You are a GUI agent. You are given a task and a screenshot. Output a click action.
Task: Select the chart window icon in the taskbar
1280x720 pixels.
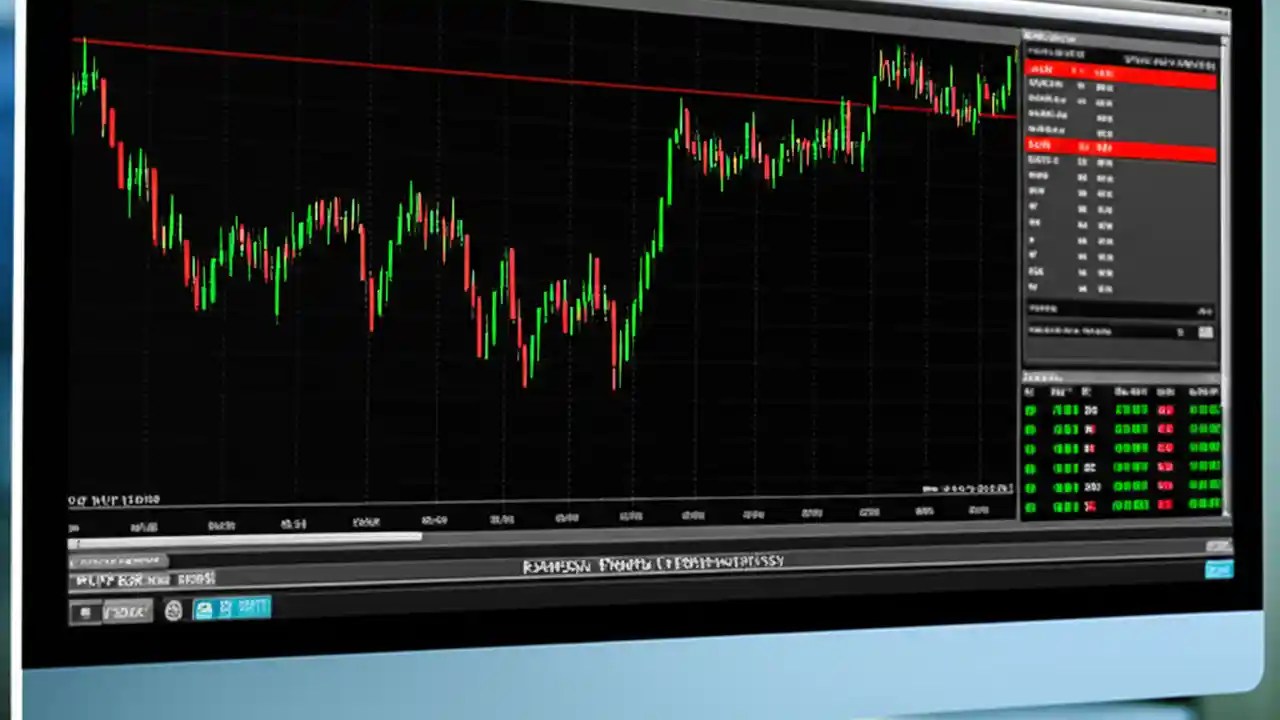204,610
